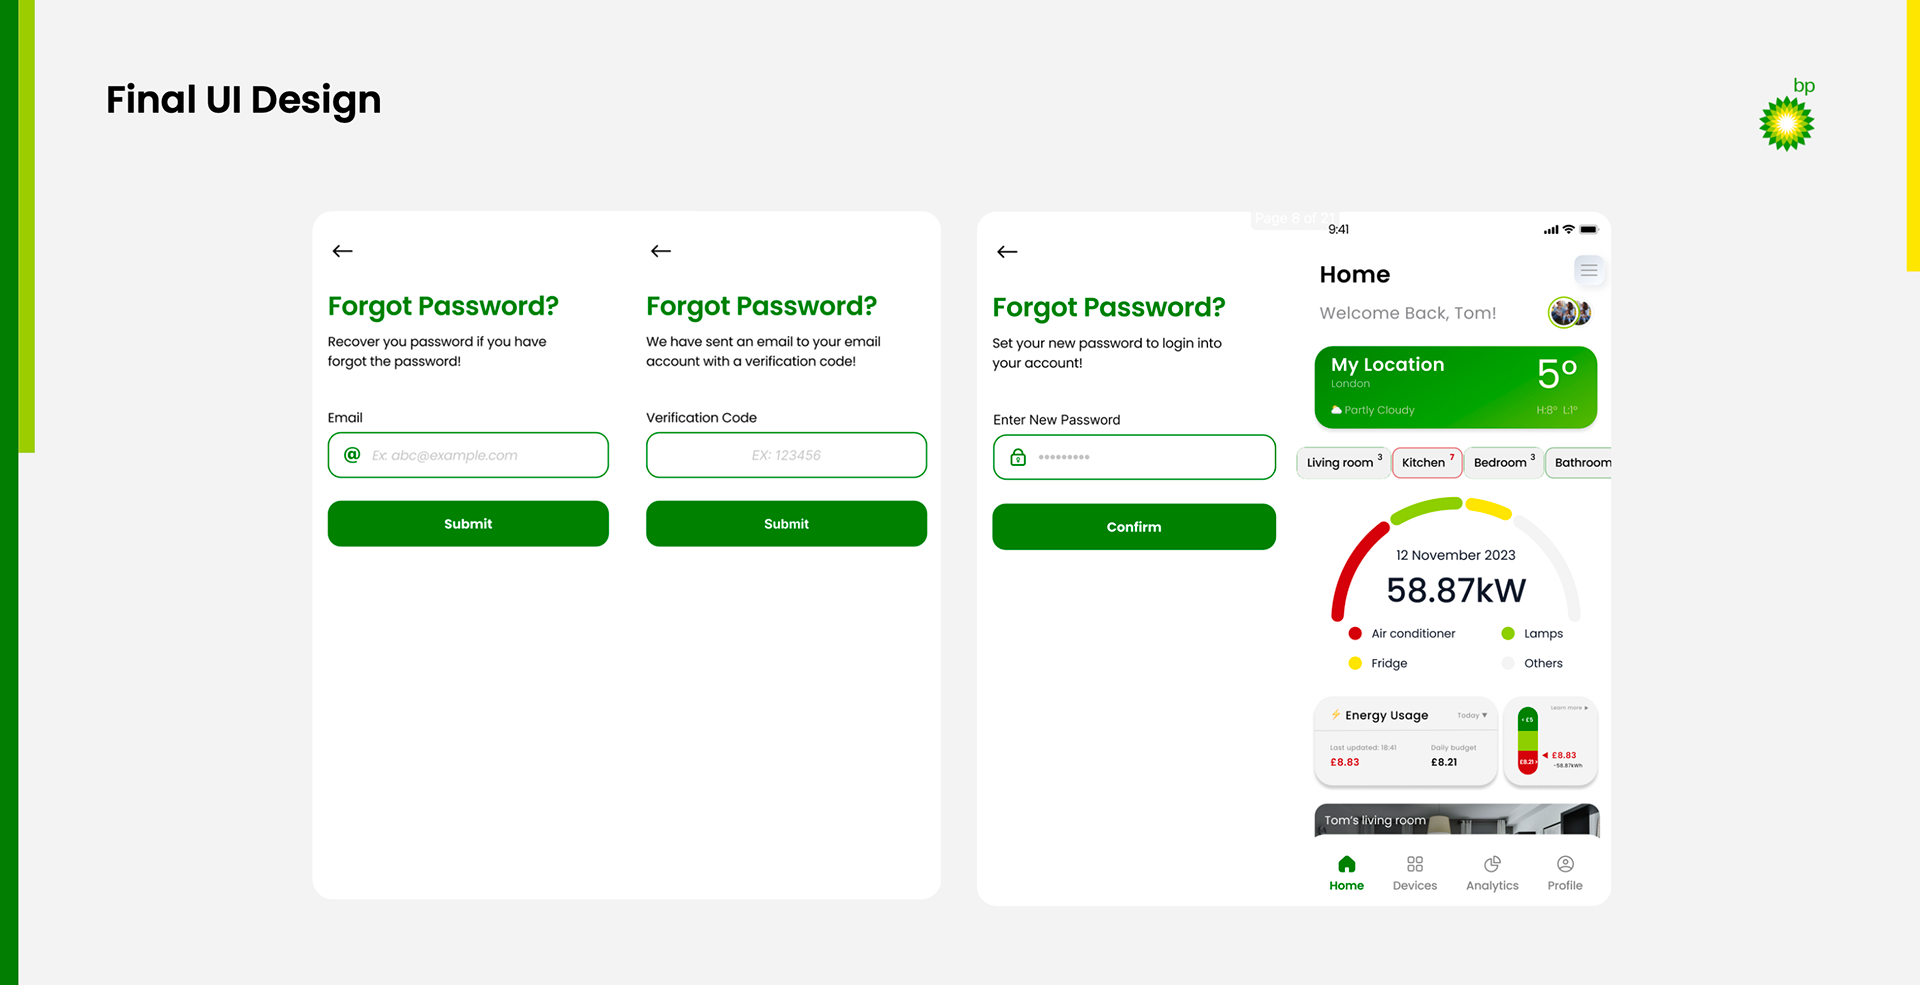Click back arrow on verification code screen
This screenshot has height=985, width=1920.
click(660, 251)
